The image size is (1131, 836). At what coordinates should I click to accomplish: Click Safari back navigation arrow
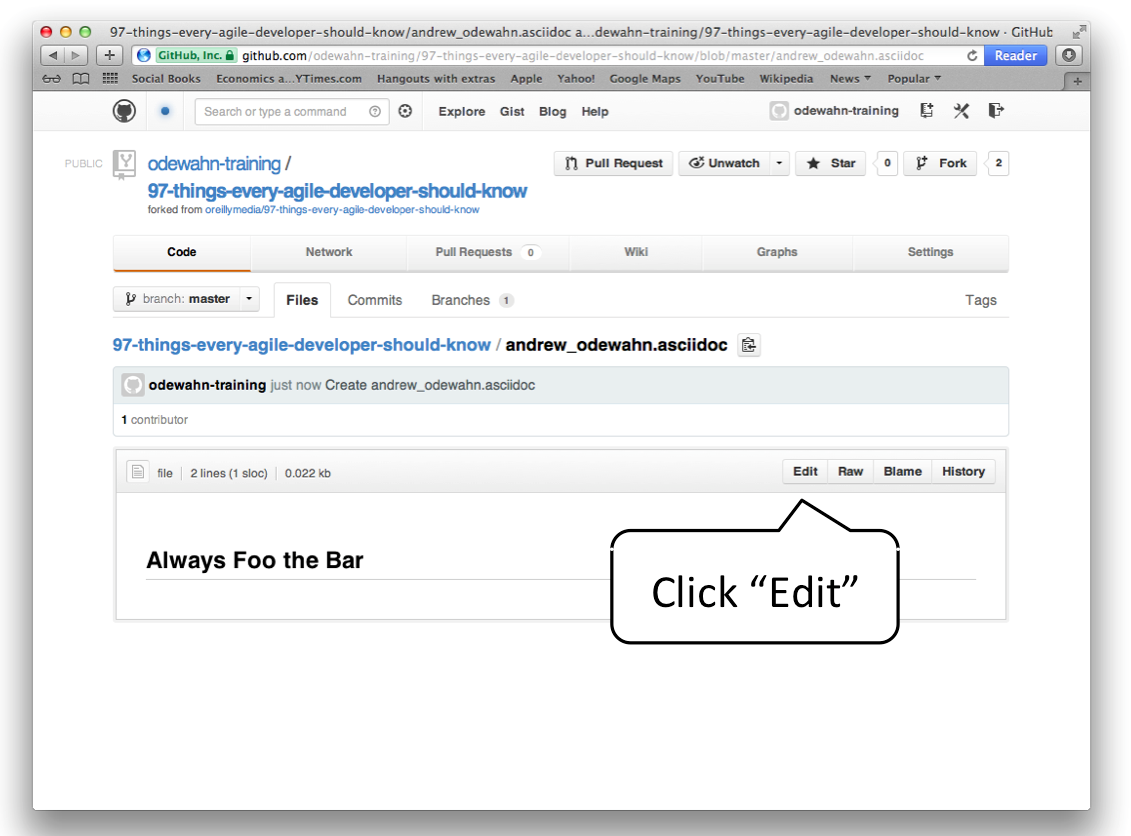[53, 55]
